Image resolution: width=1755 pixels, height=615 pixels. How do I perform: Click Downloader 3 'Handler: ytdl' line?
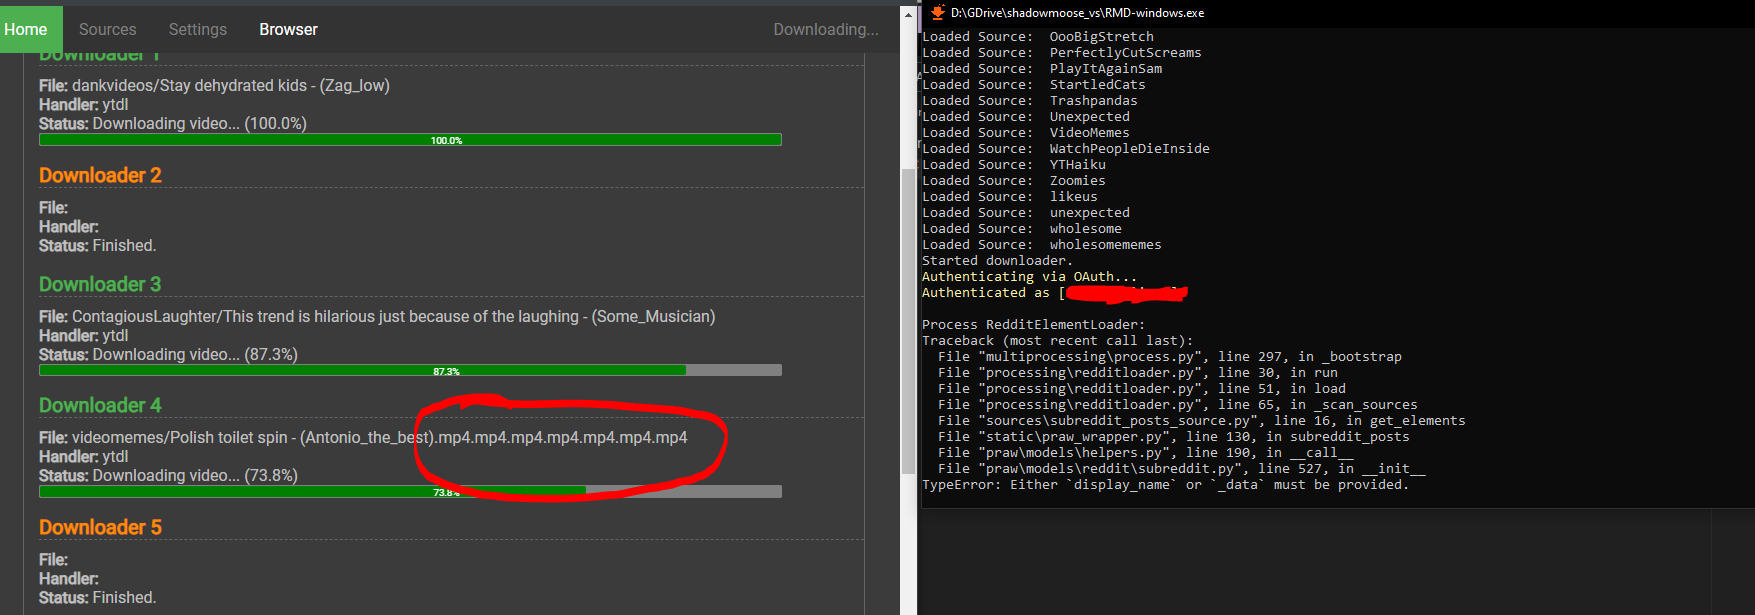(x=84, y=336)
